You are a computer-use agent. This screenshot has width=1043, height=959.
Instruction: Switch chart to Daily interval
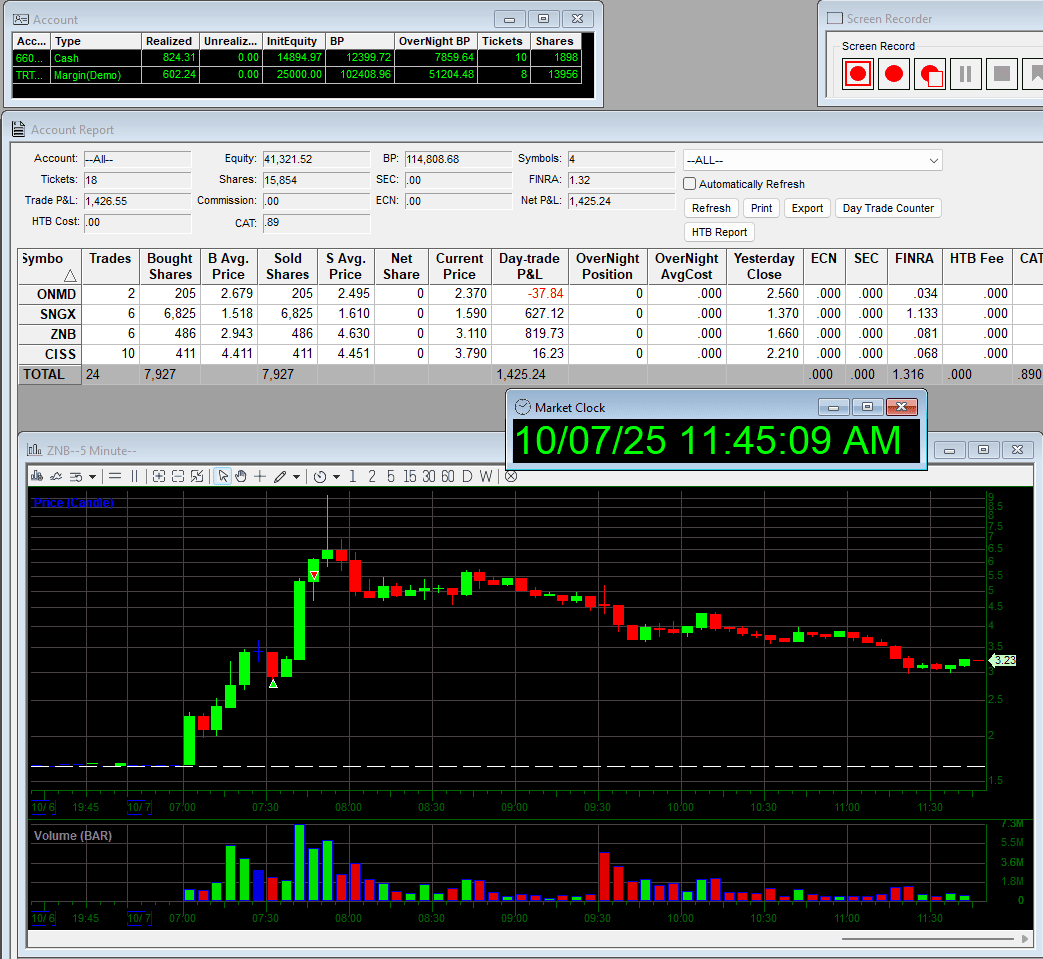click(x=467, y=476)
